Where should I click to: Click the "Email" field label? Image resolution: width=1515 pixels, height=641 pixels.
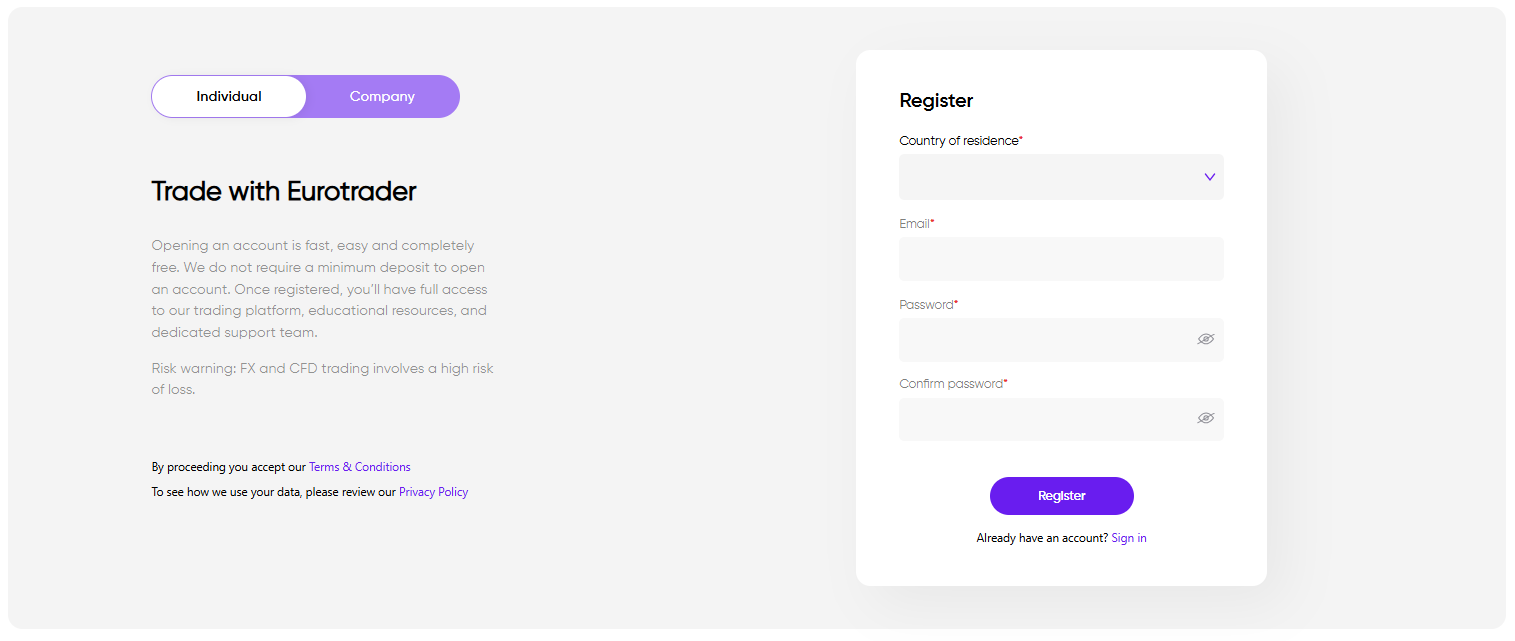[914, 224]
